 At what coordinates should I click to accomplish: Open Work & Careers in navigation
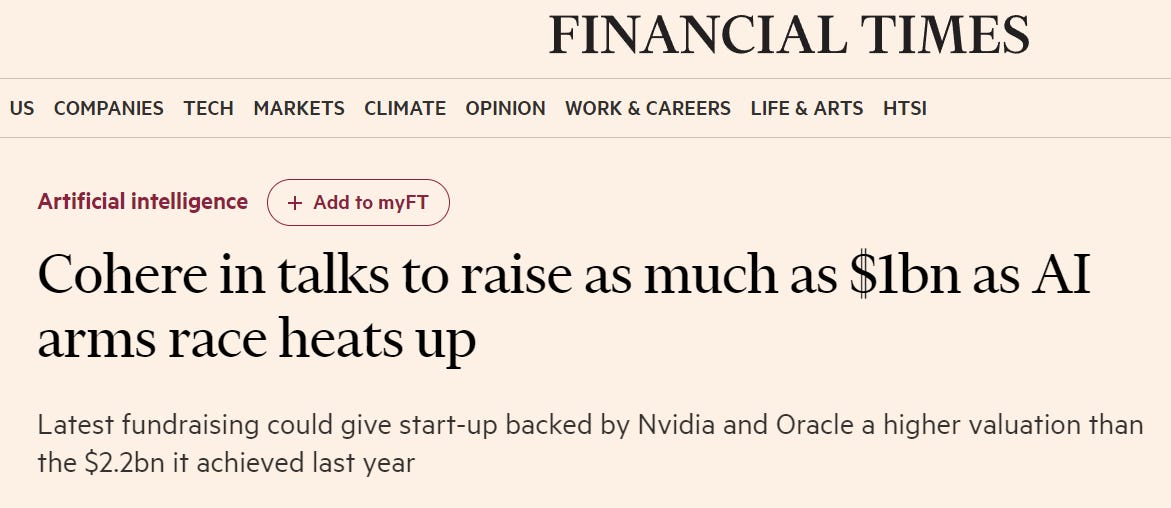click(647, 109)
